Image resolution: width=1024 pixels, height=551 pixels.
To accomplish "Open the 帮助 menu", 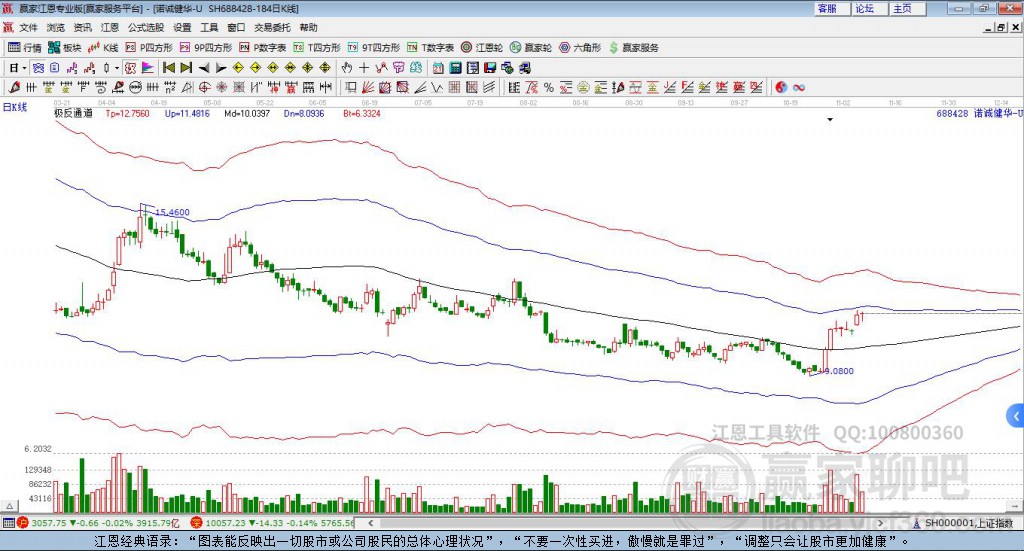I will (x=308, y=27).
